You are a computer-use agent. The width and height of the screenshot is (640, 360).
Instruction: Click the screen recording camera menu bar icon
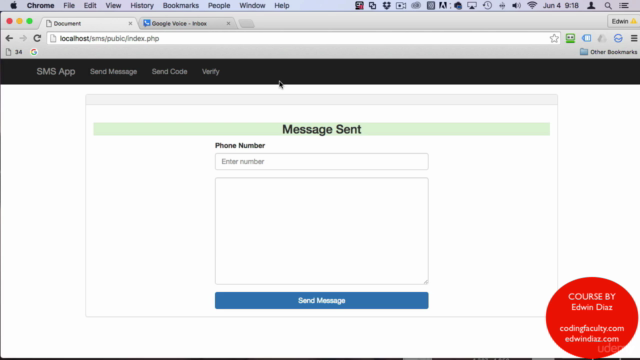[401, 6]
